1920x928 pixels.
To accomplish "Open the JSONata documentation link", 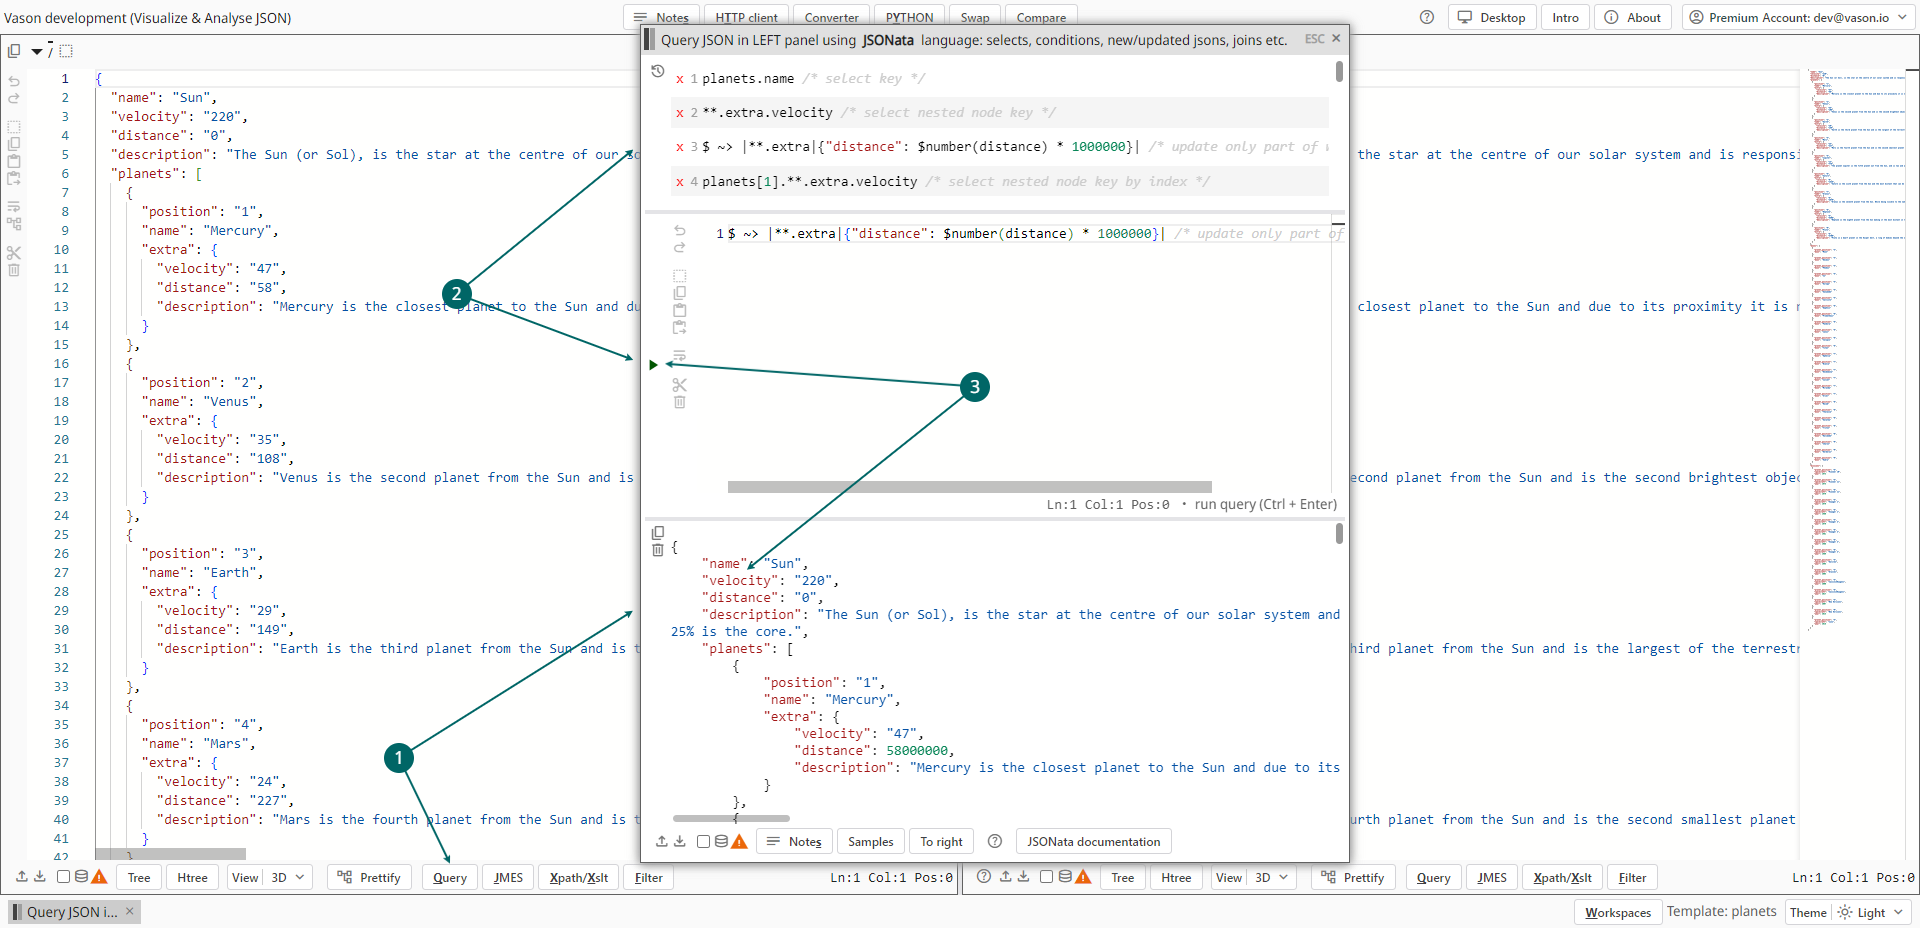I will (x=1093, y=842).
